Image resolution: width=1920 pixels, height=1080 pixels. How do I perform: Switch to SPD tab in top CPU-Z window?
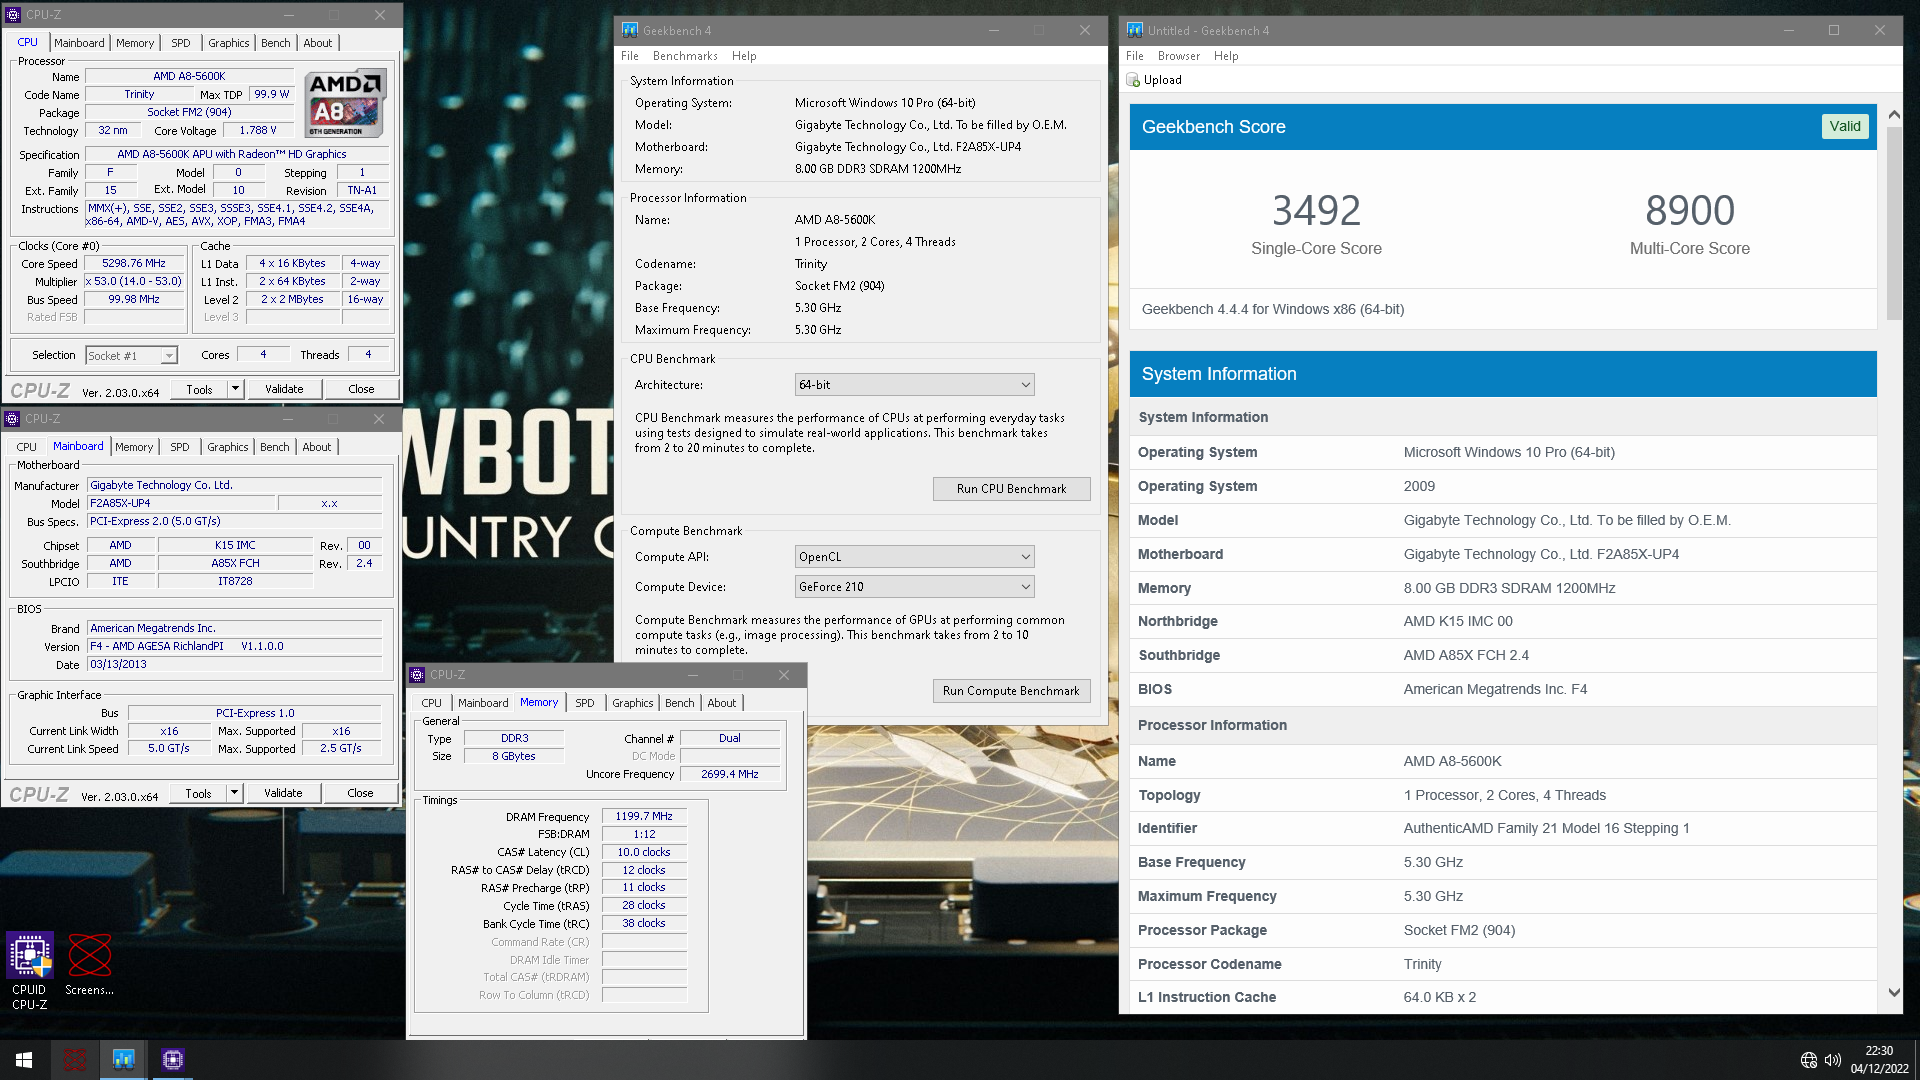(180, 43)
